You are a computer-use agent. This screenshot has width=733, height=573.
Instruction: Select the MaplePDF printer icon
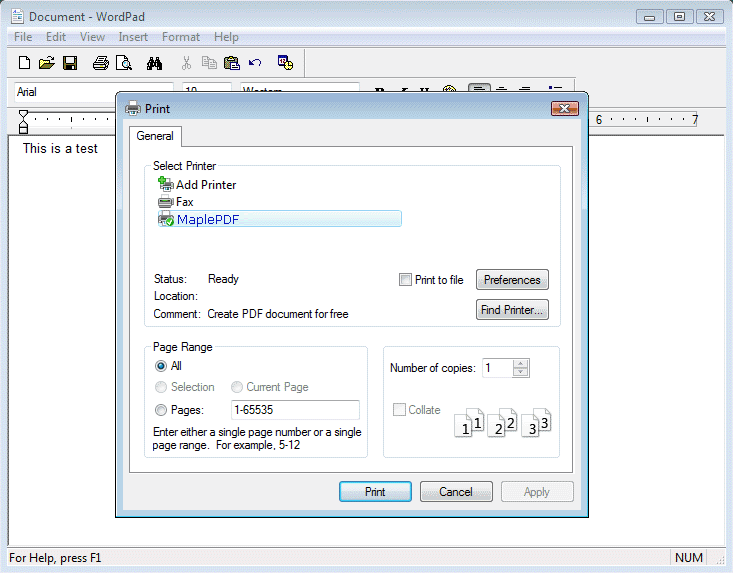[165, 219]
